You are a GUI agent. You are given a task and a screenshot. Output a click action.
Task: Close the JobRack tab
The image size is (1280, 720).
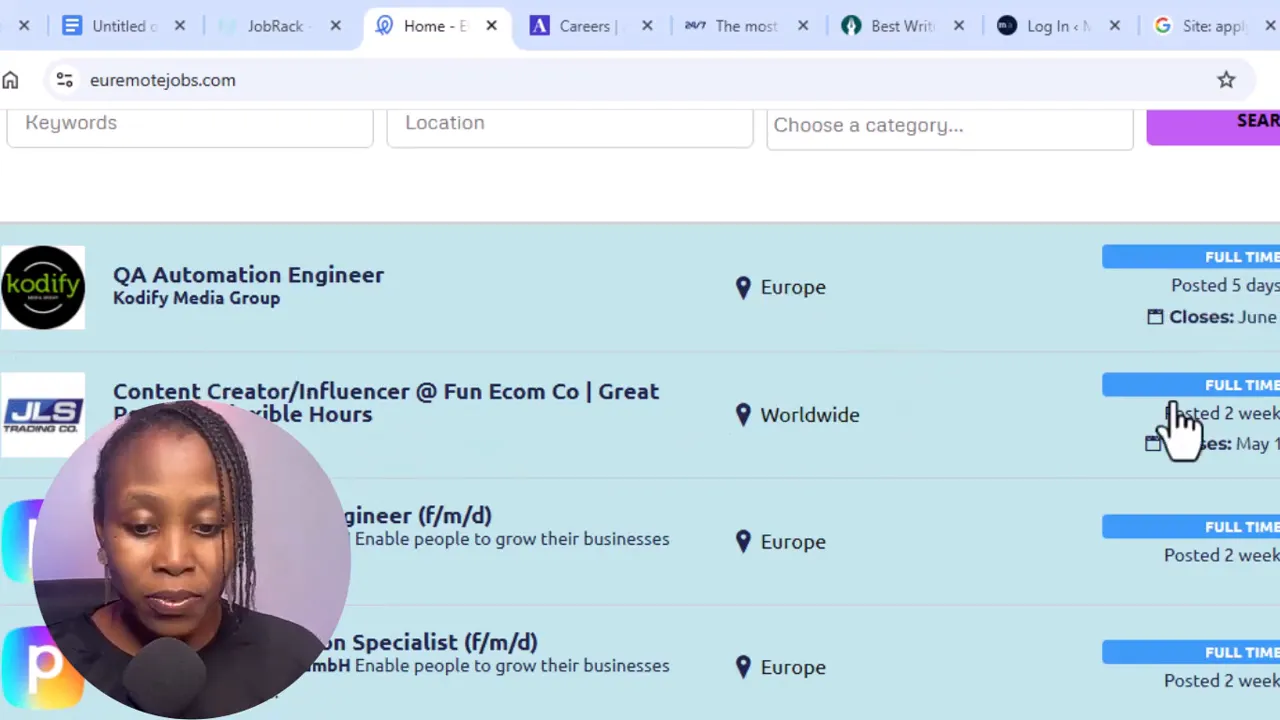(x=335, y=26)
